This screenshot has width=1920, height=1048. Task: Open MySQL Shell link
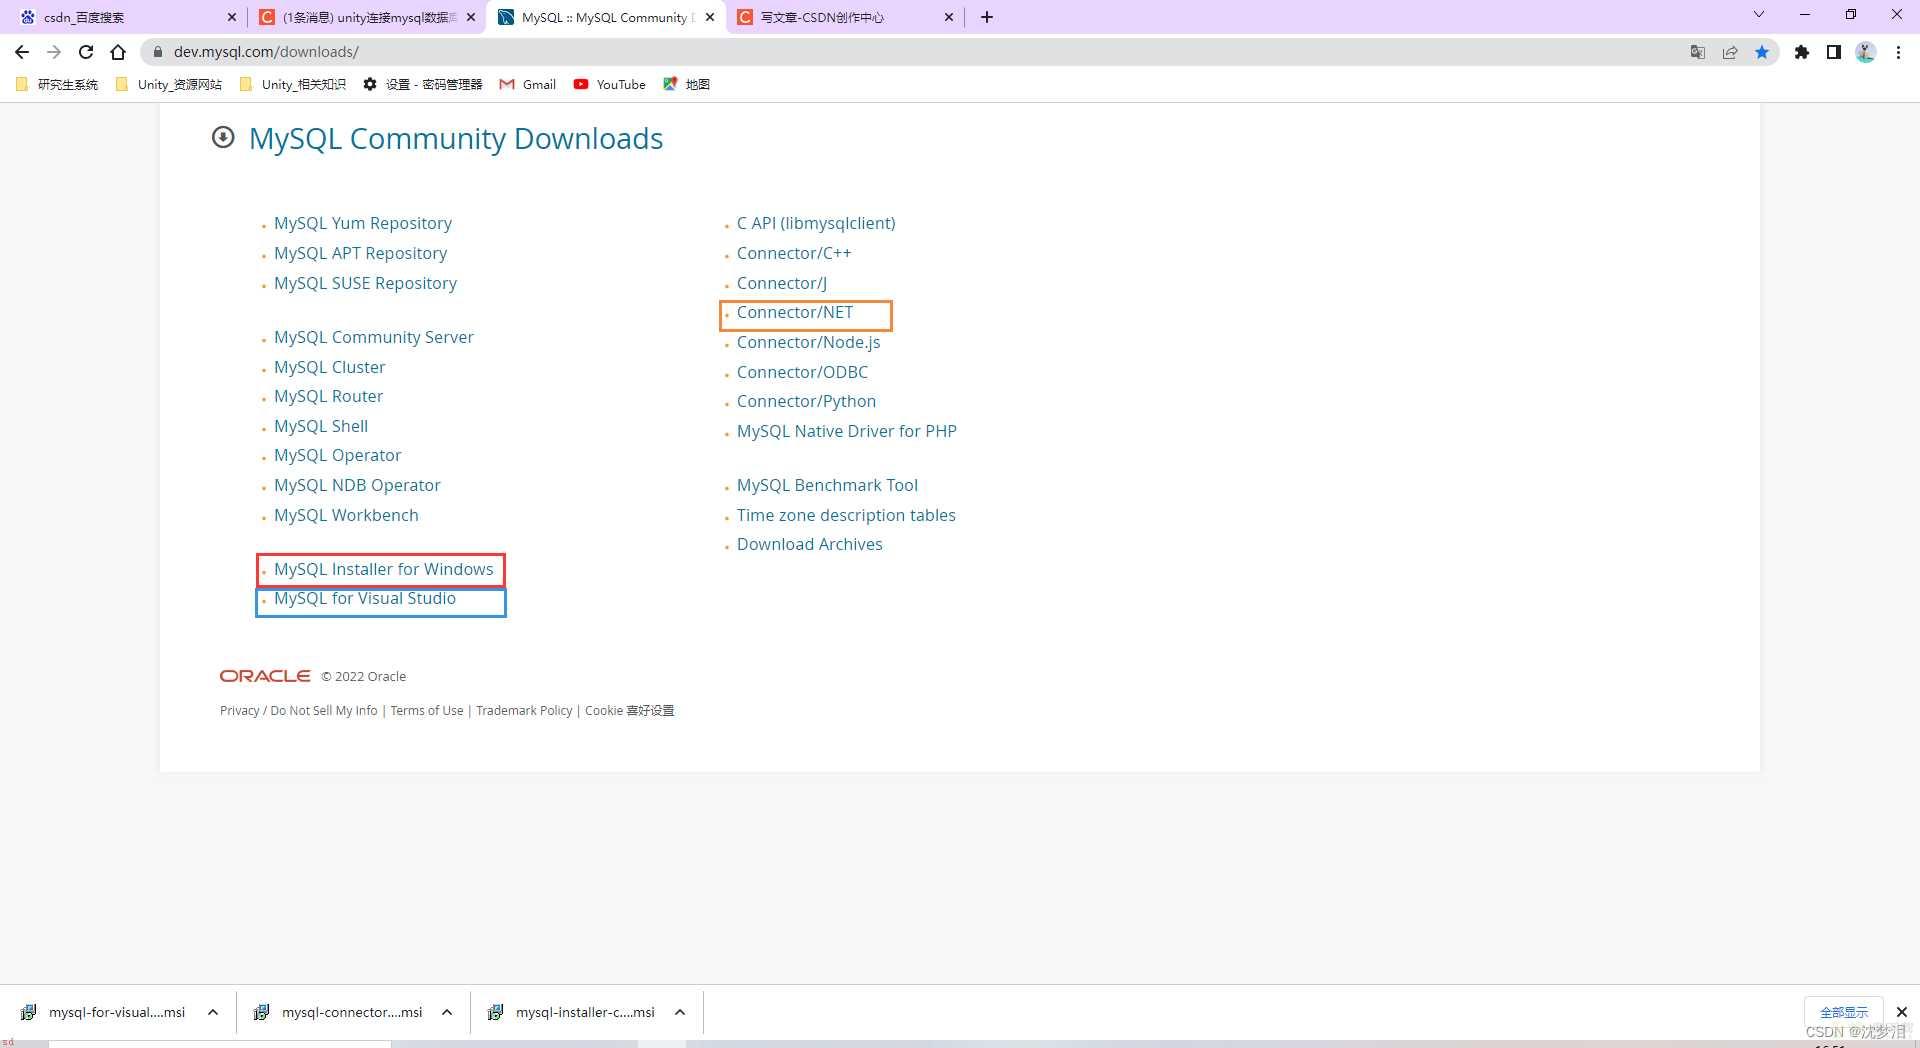(321, 426)
